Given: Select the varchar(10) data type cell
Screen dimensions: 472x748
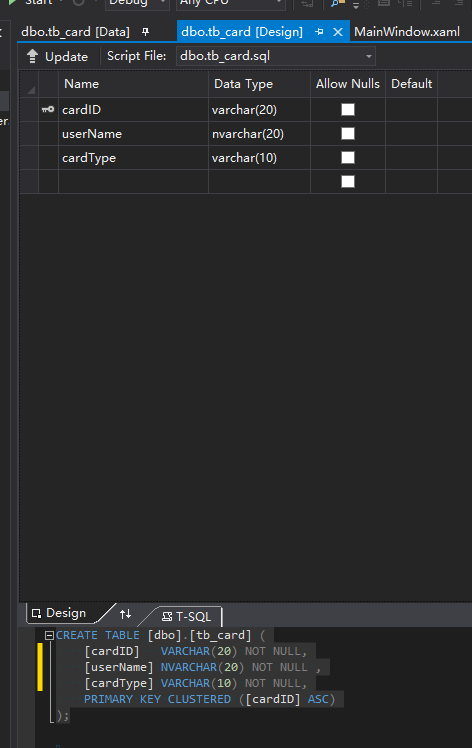Looking at the screenshot, I should click(259, 158).
